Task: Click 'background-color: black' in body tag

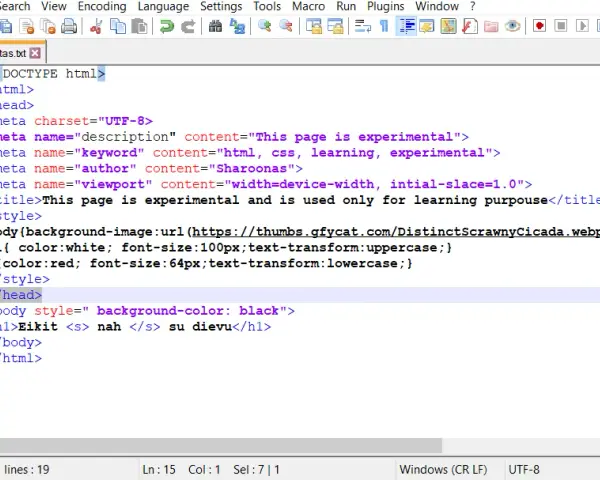Action: coord(188,311)
